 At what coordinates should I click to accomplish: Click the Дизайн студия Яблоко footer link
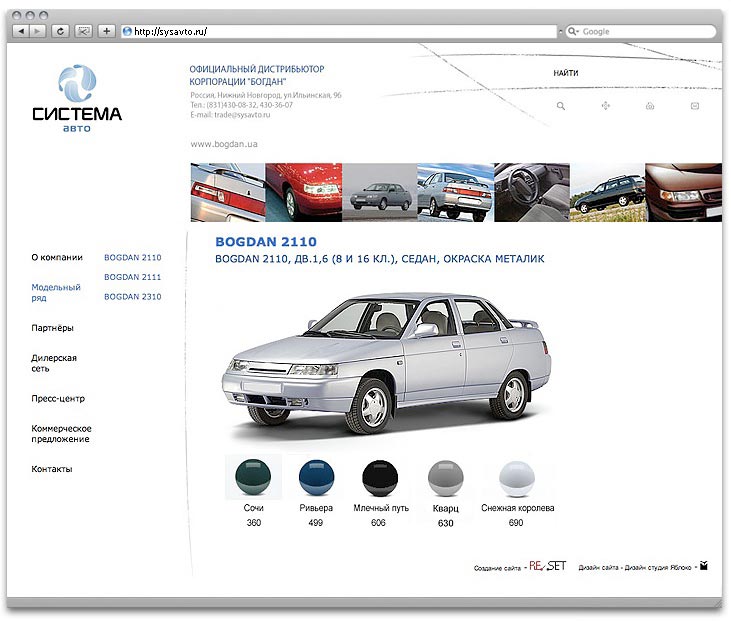pyautogui.click(x=658, y=567)
